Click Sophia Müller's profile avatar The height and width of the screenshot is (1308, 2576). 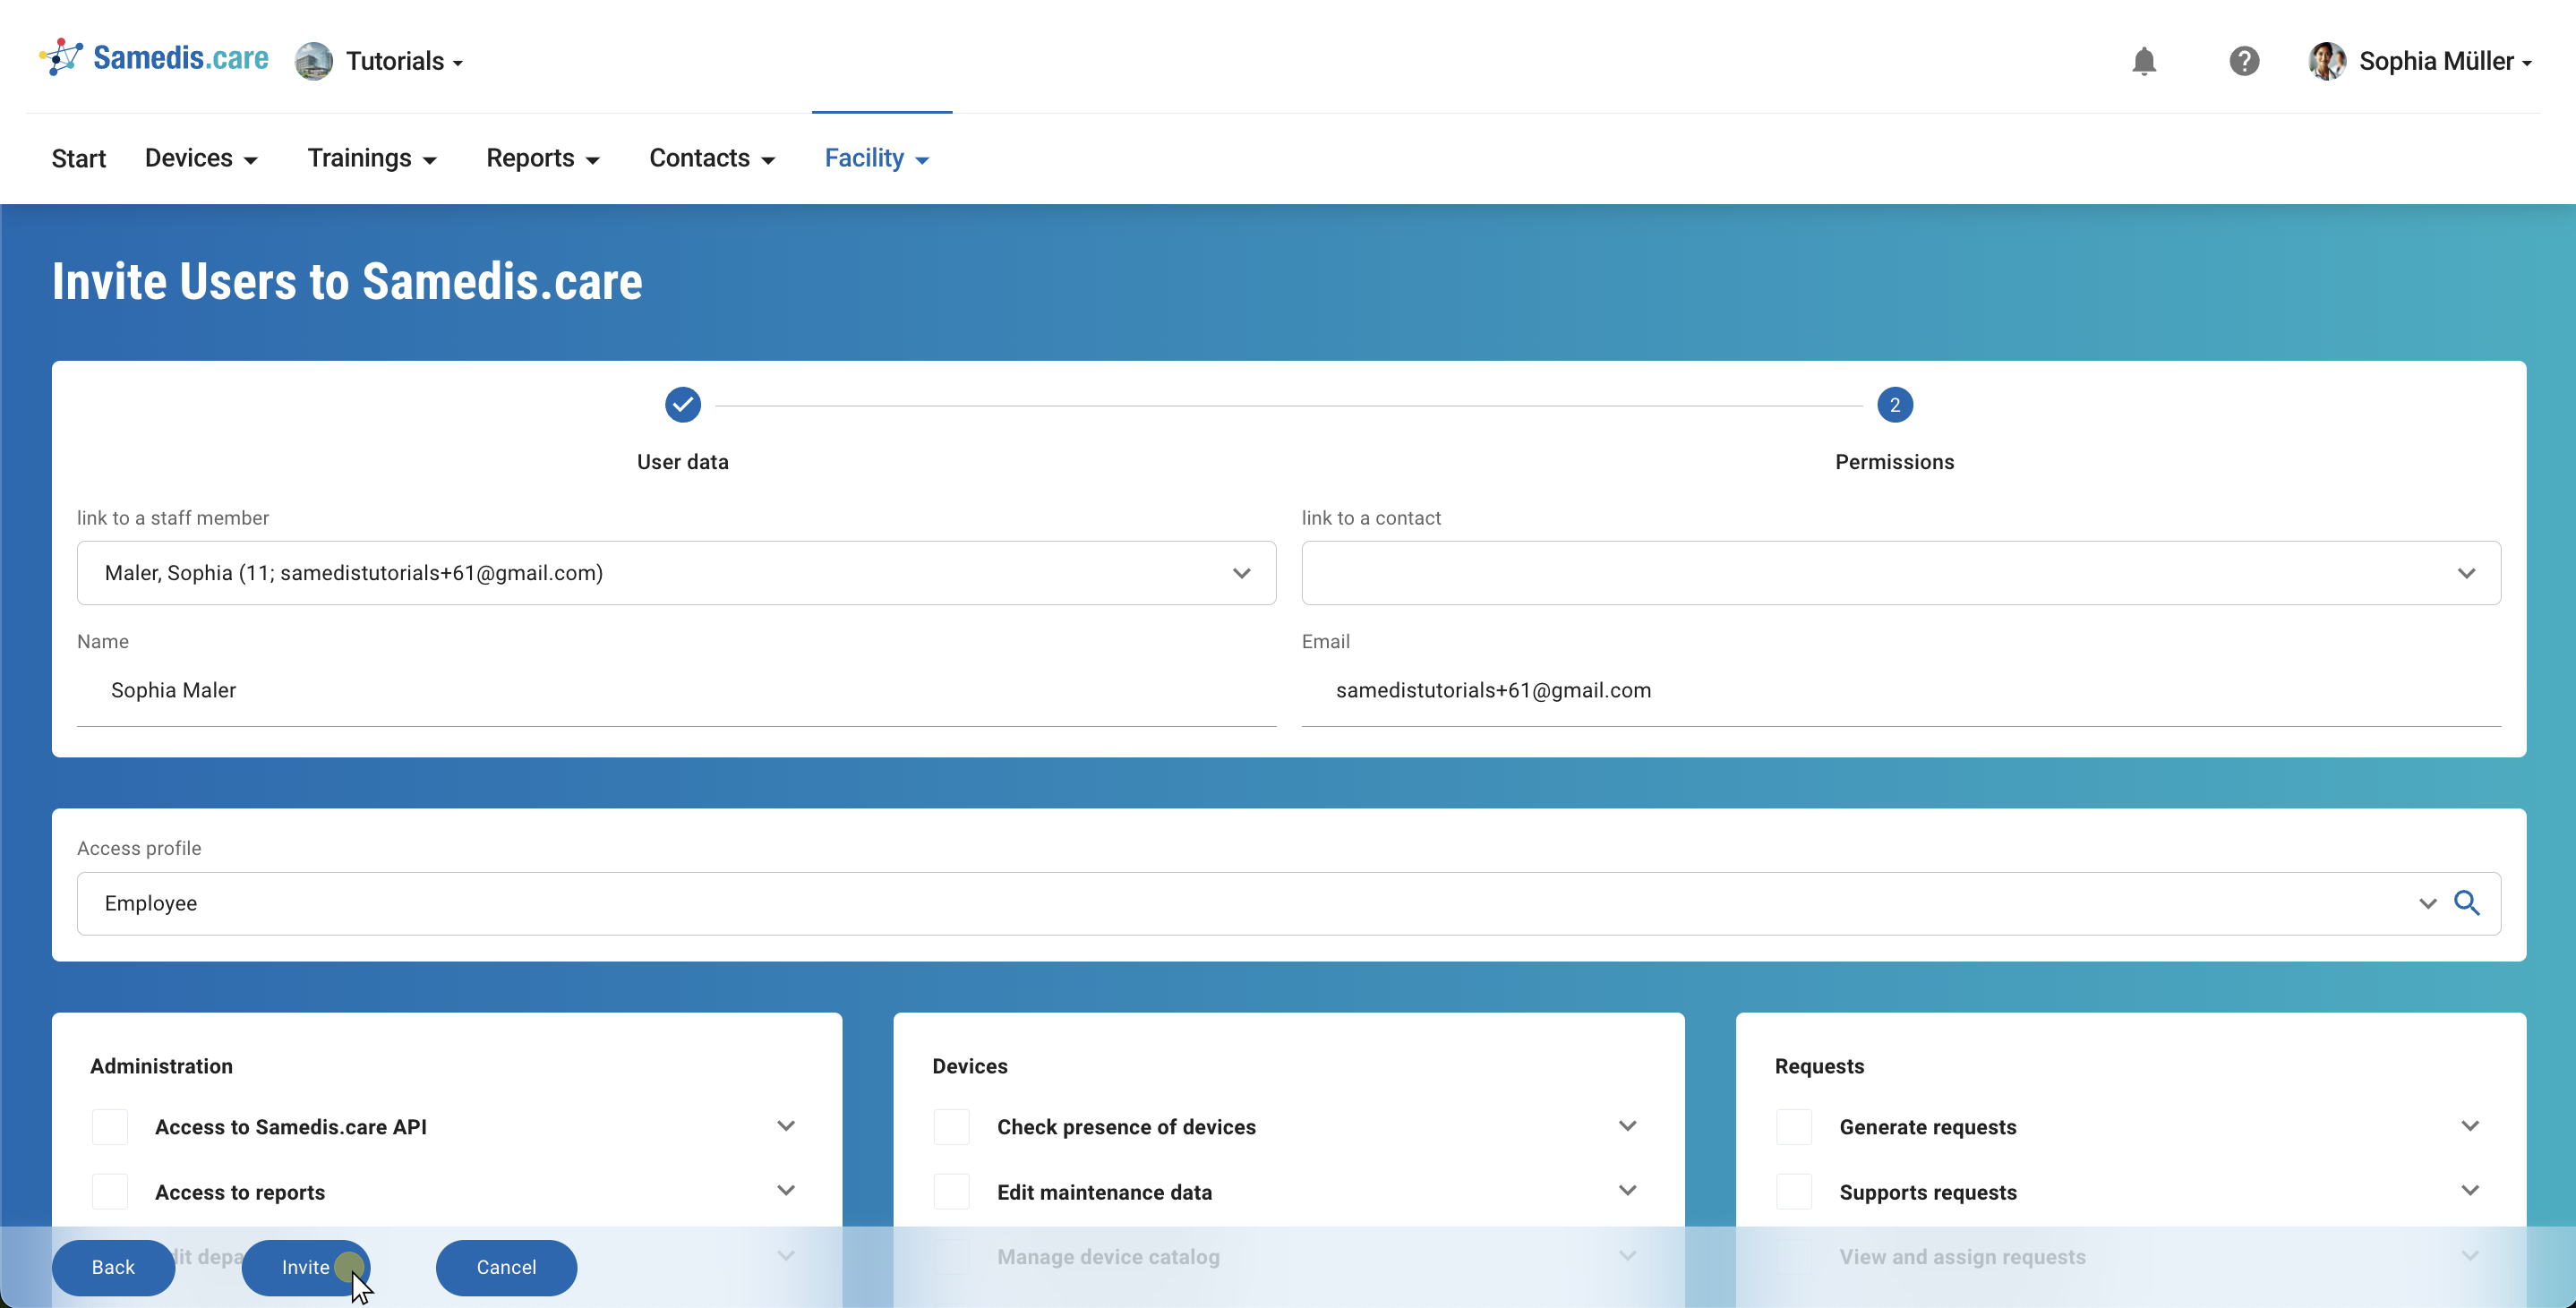2327,61
